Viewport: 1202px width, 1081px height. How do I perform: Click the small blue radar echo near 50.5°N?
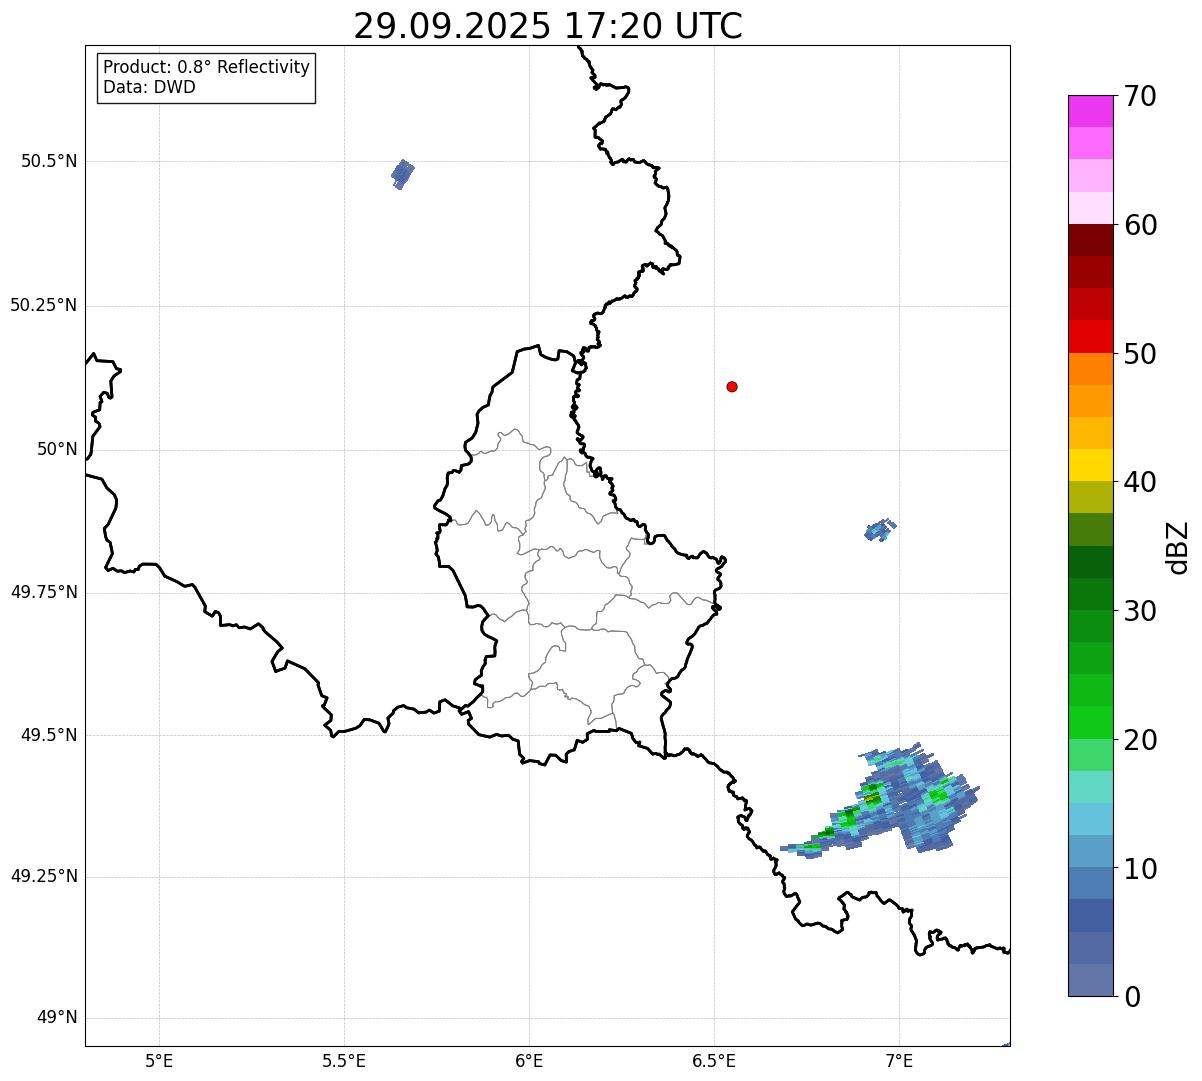coord(402,174)
